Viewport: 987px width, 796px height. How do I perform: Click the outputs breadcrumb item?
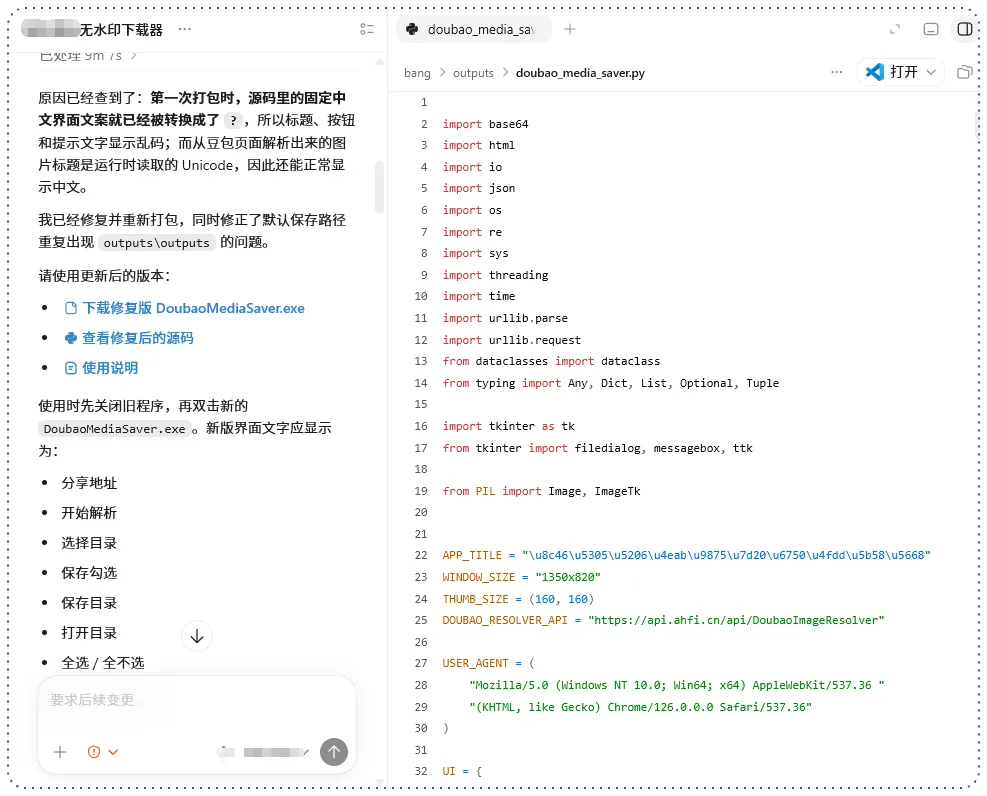(x=473, y=73)
